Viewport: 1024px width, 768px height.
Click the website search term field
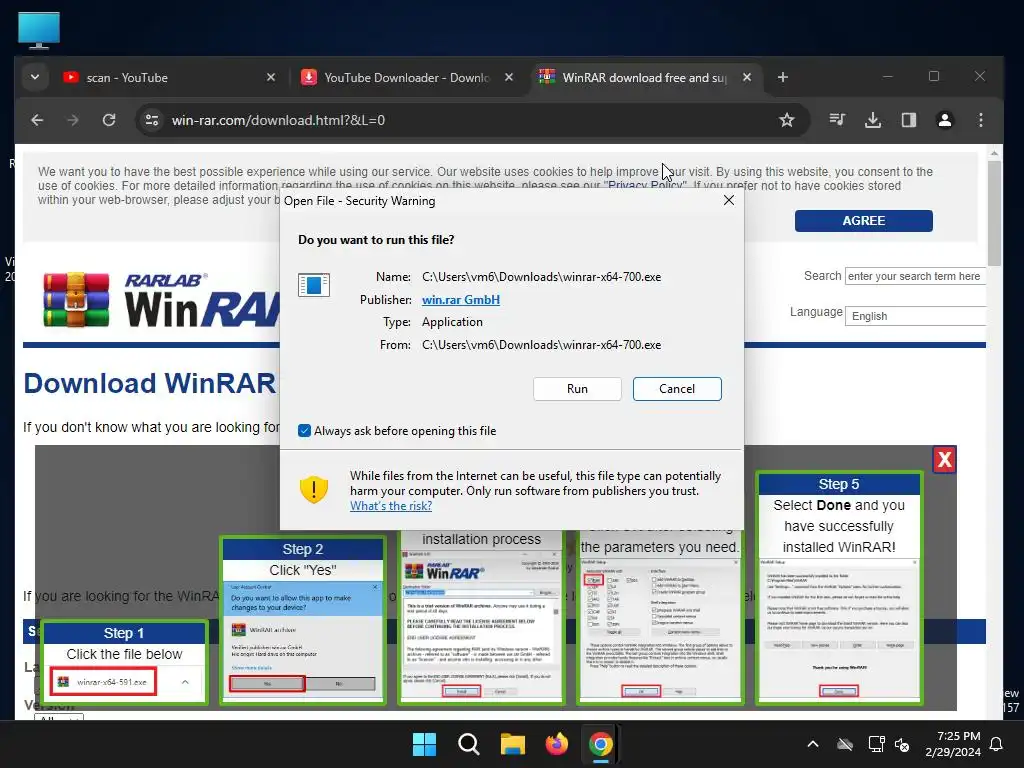point(915,276)
